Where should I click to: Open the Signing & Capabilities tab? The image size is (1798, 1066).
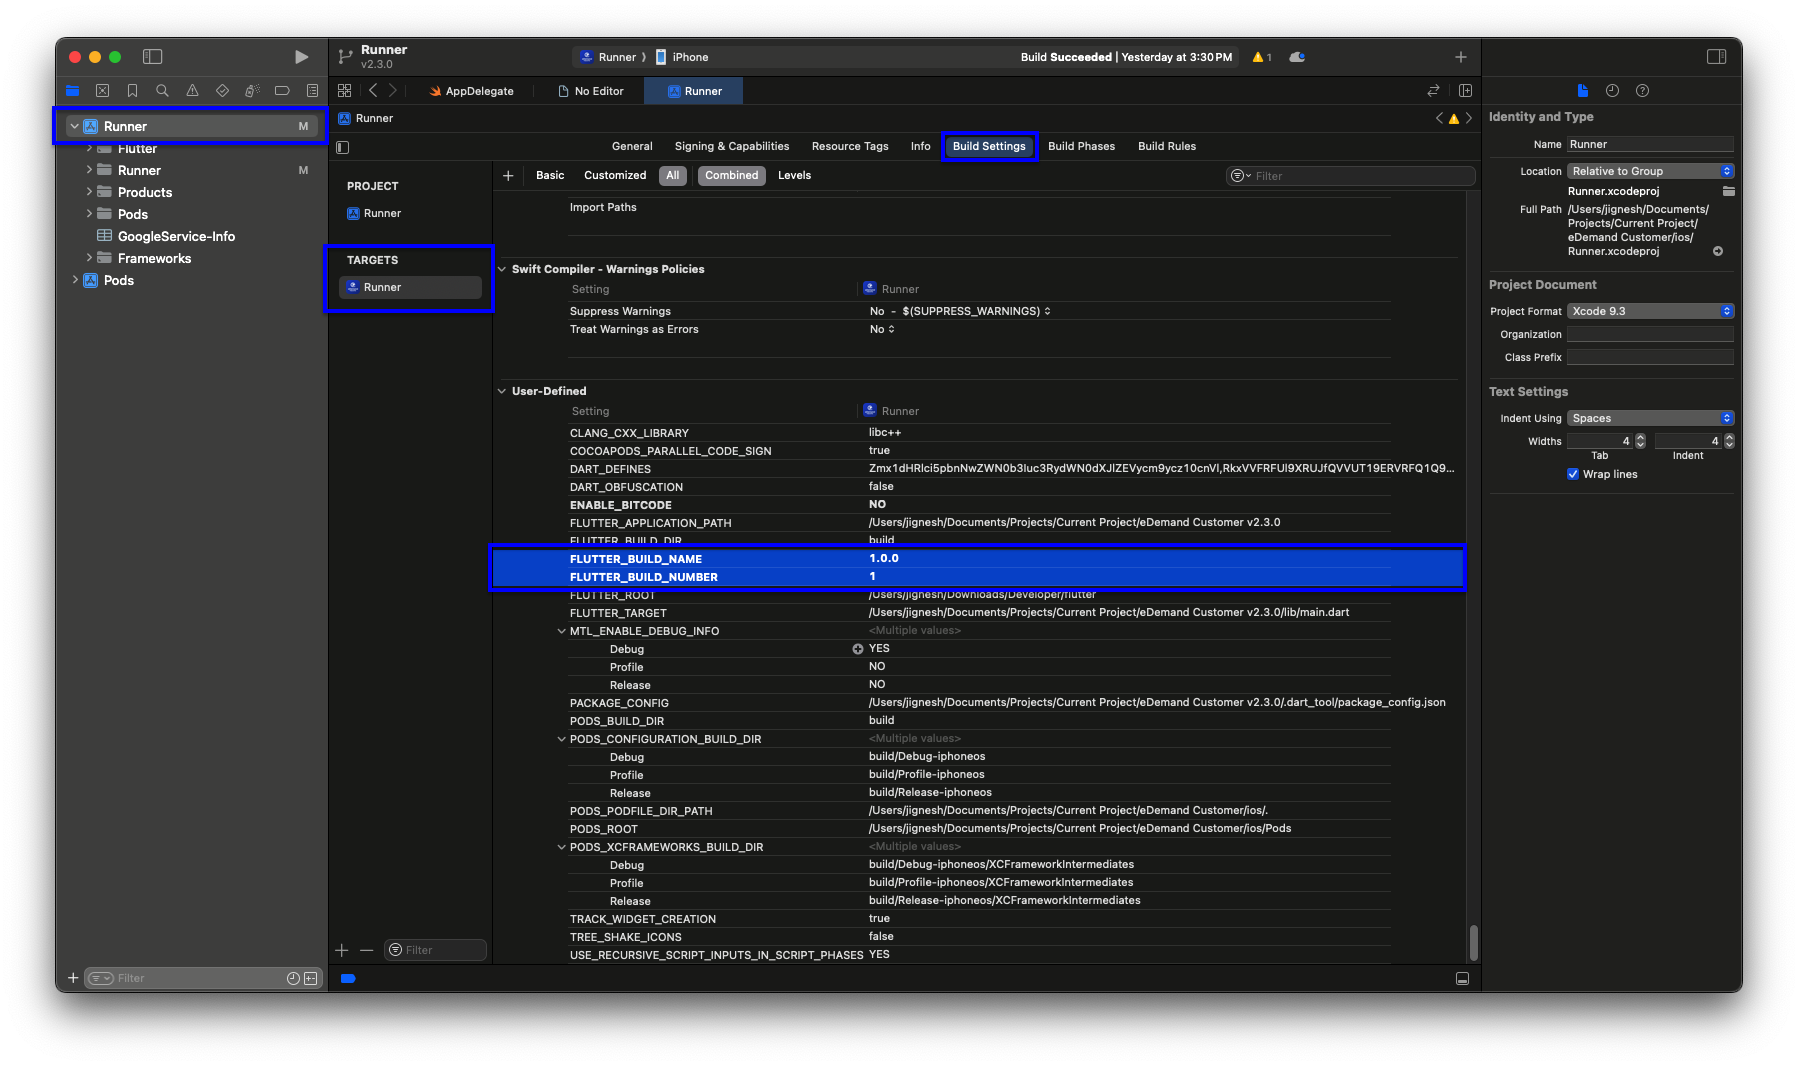731,146
